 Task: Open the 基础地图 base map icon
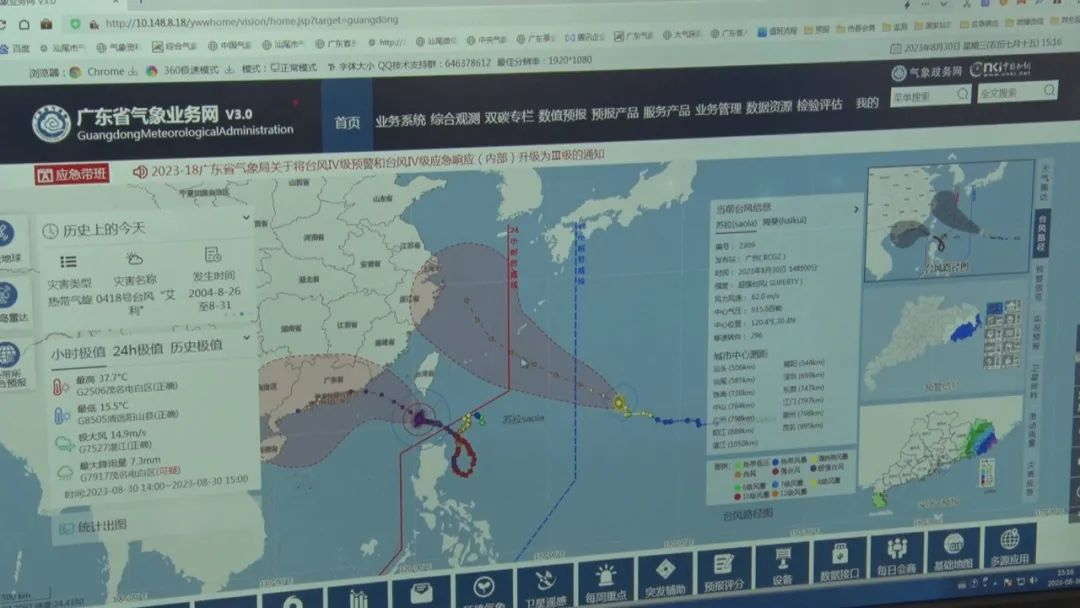click(x=954, y=543)
